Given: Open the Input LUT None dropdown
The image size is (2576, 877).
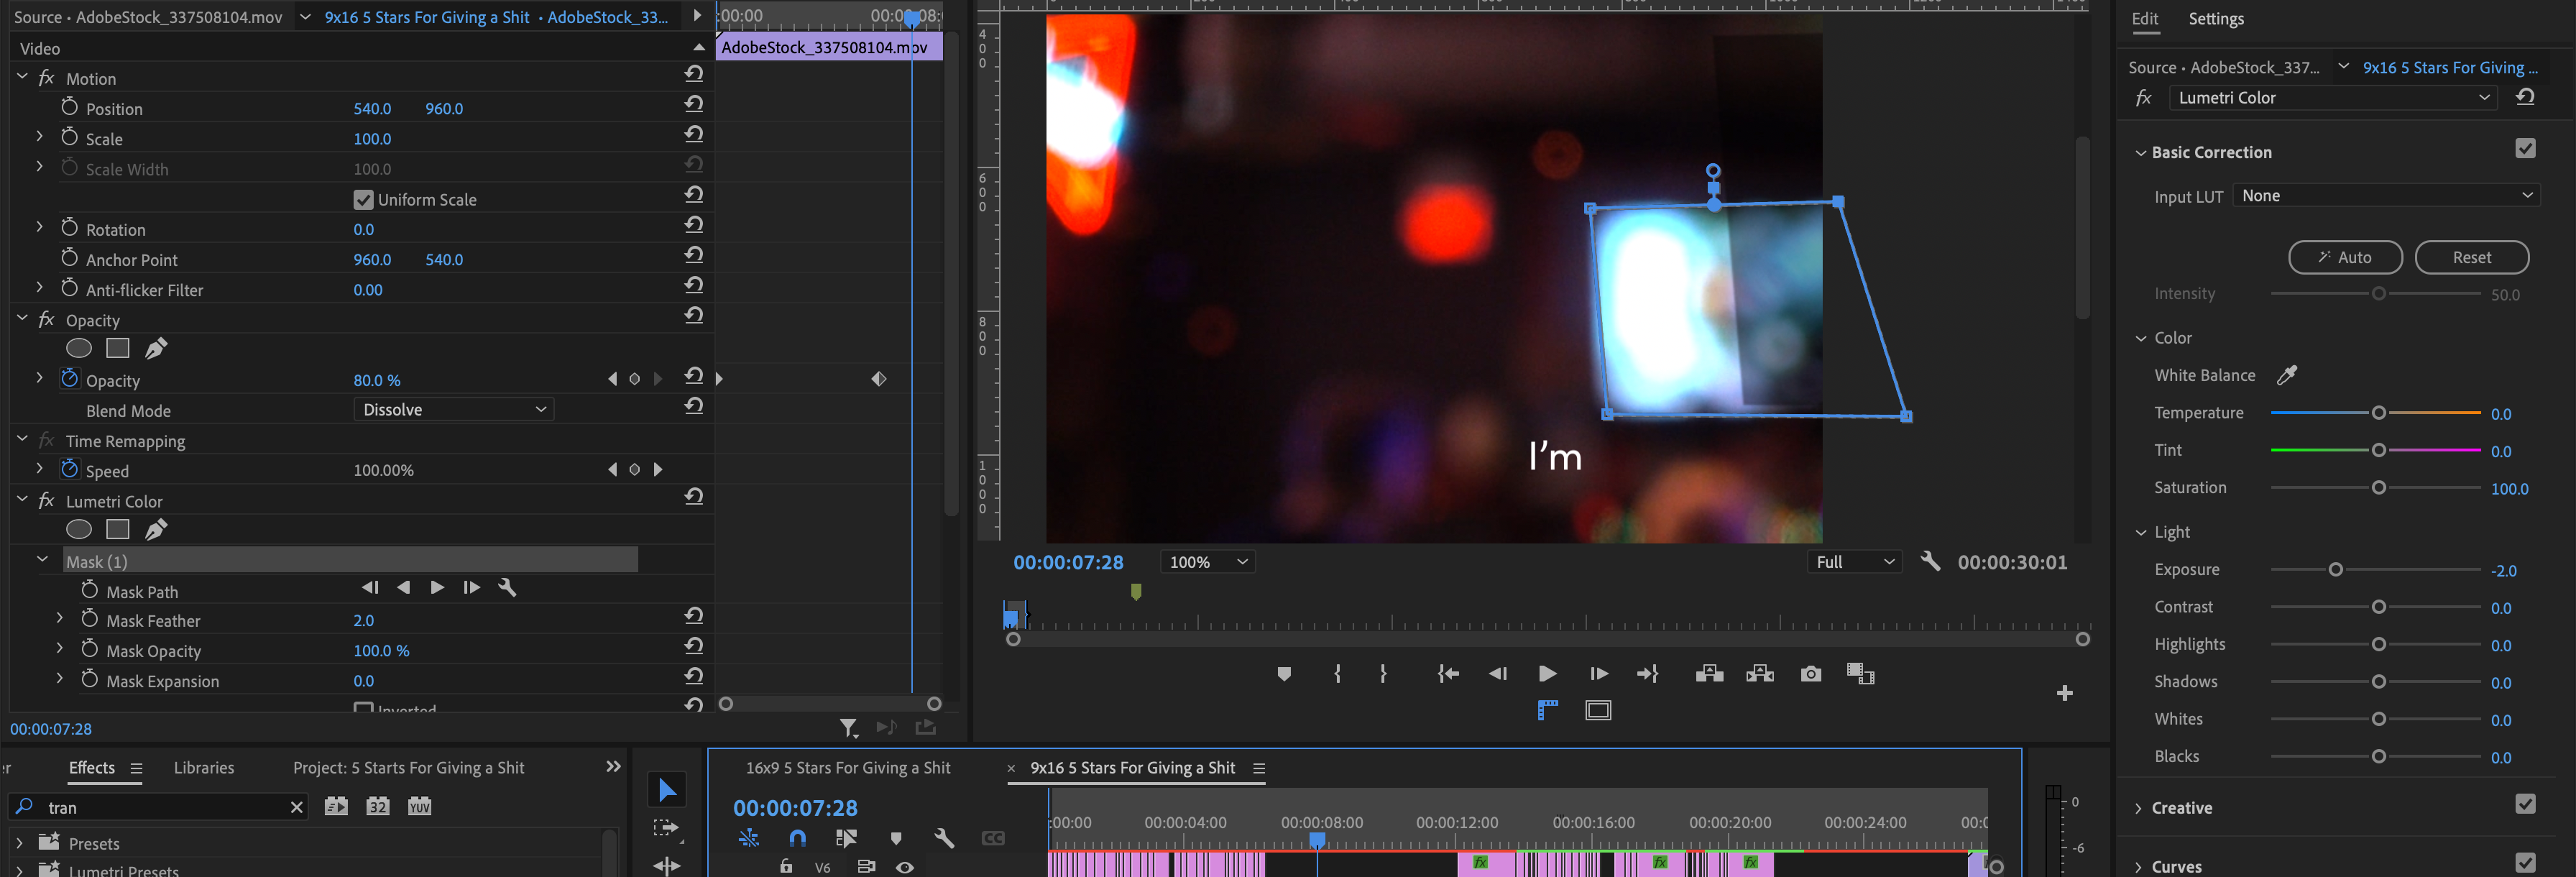Looking at the screenshot, I should 2387,195.
